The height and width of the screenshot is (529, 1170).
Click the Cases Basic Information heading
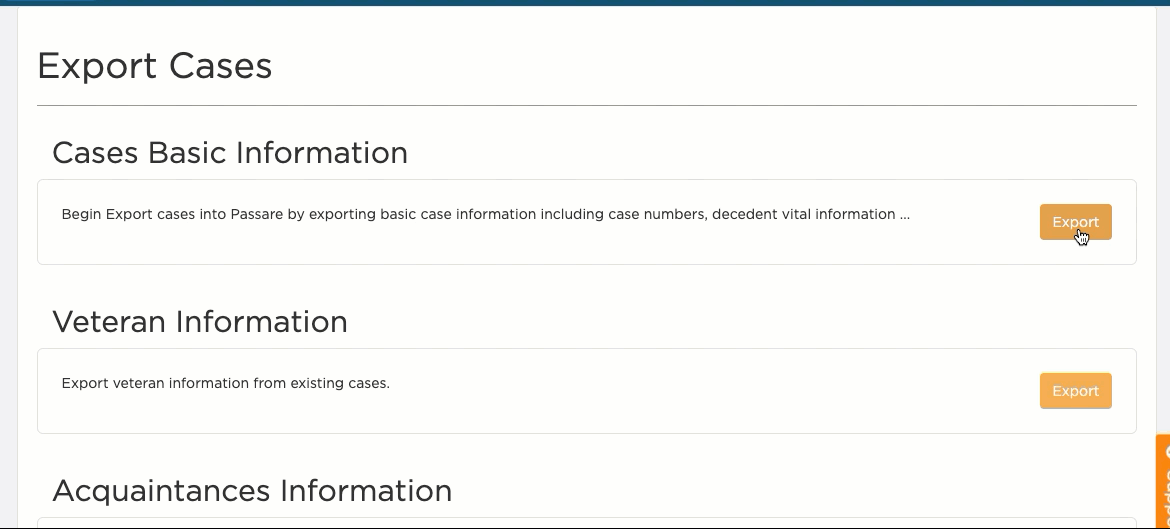(230, 153)
